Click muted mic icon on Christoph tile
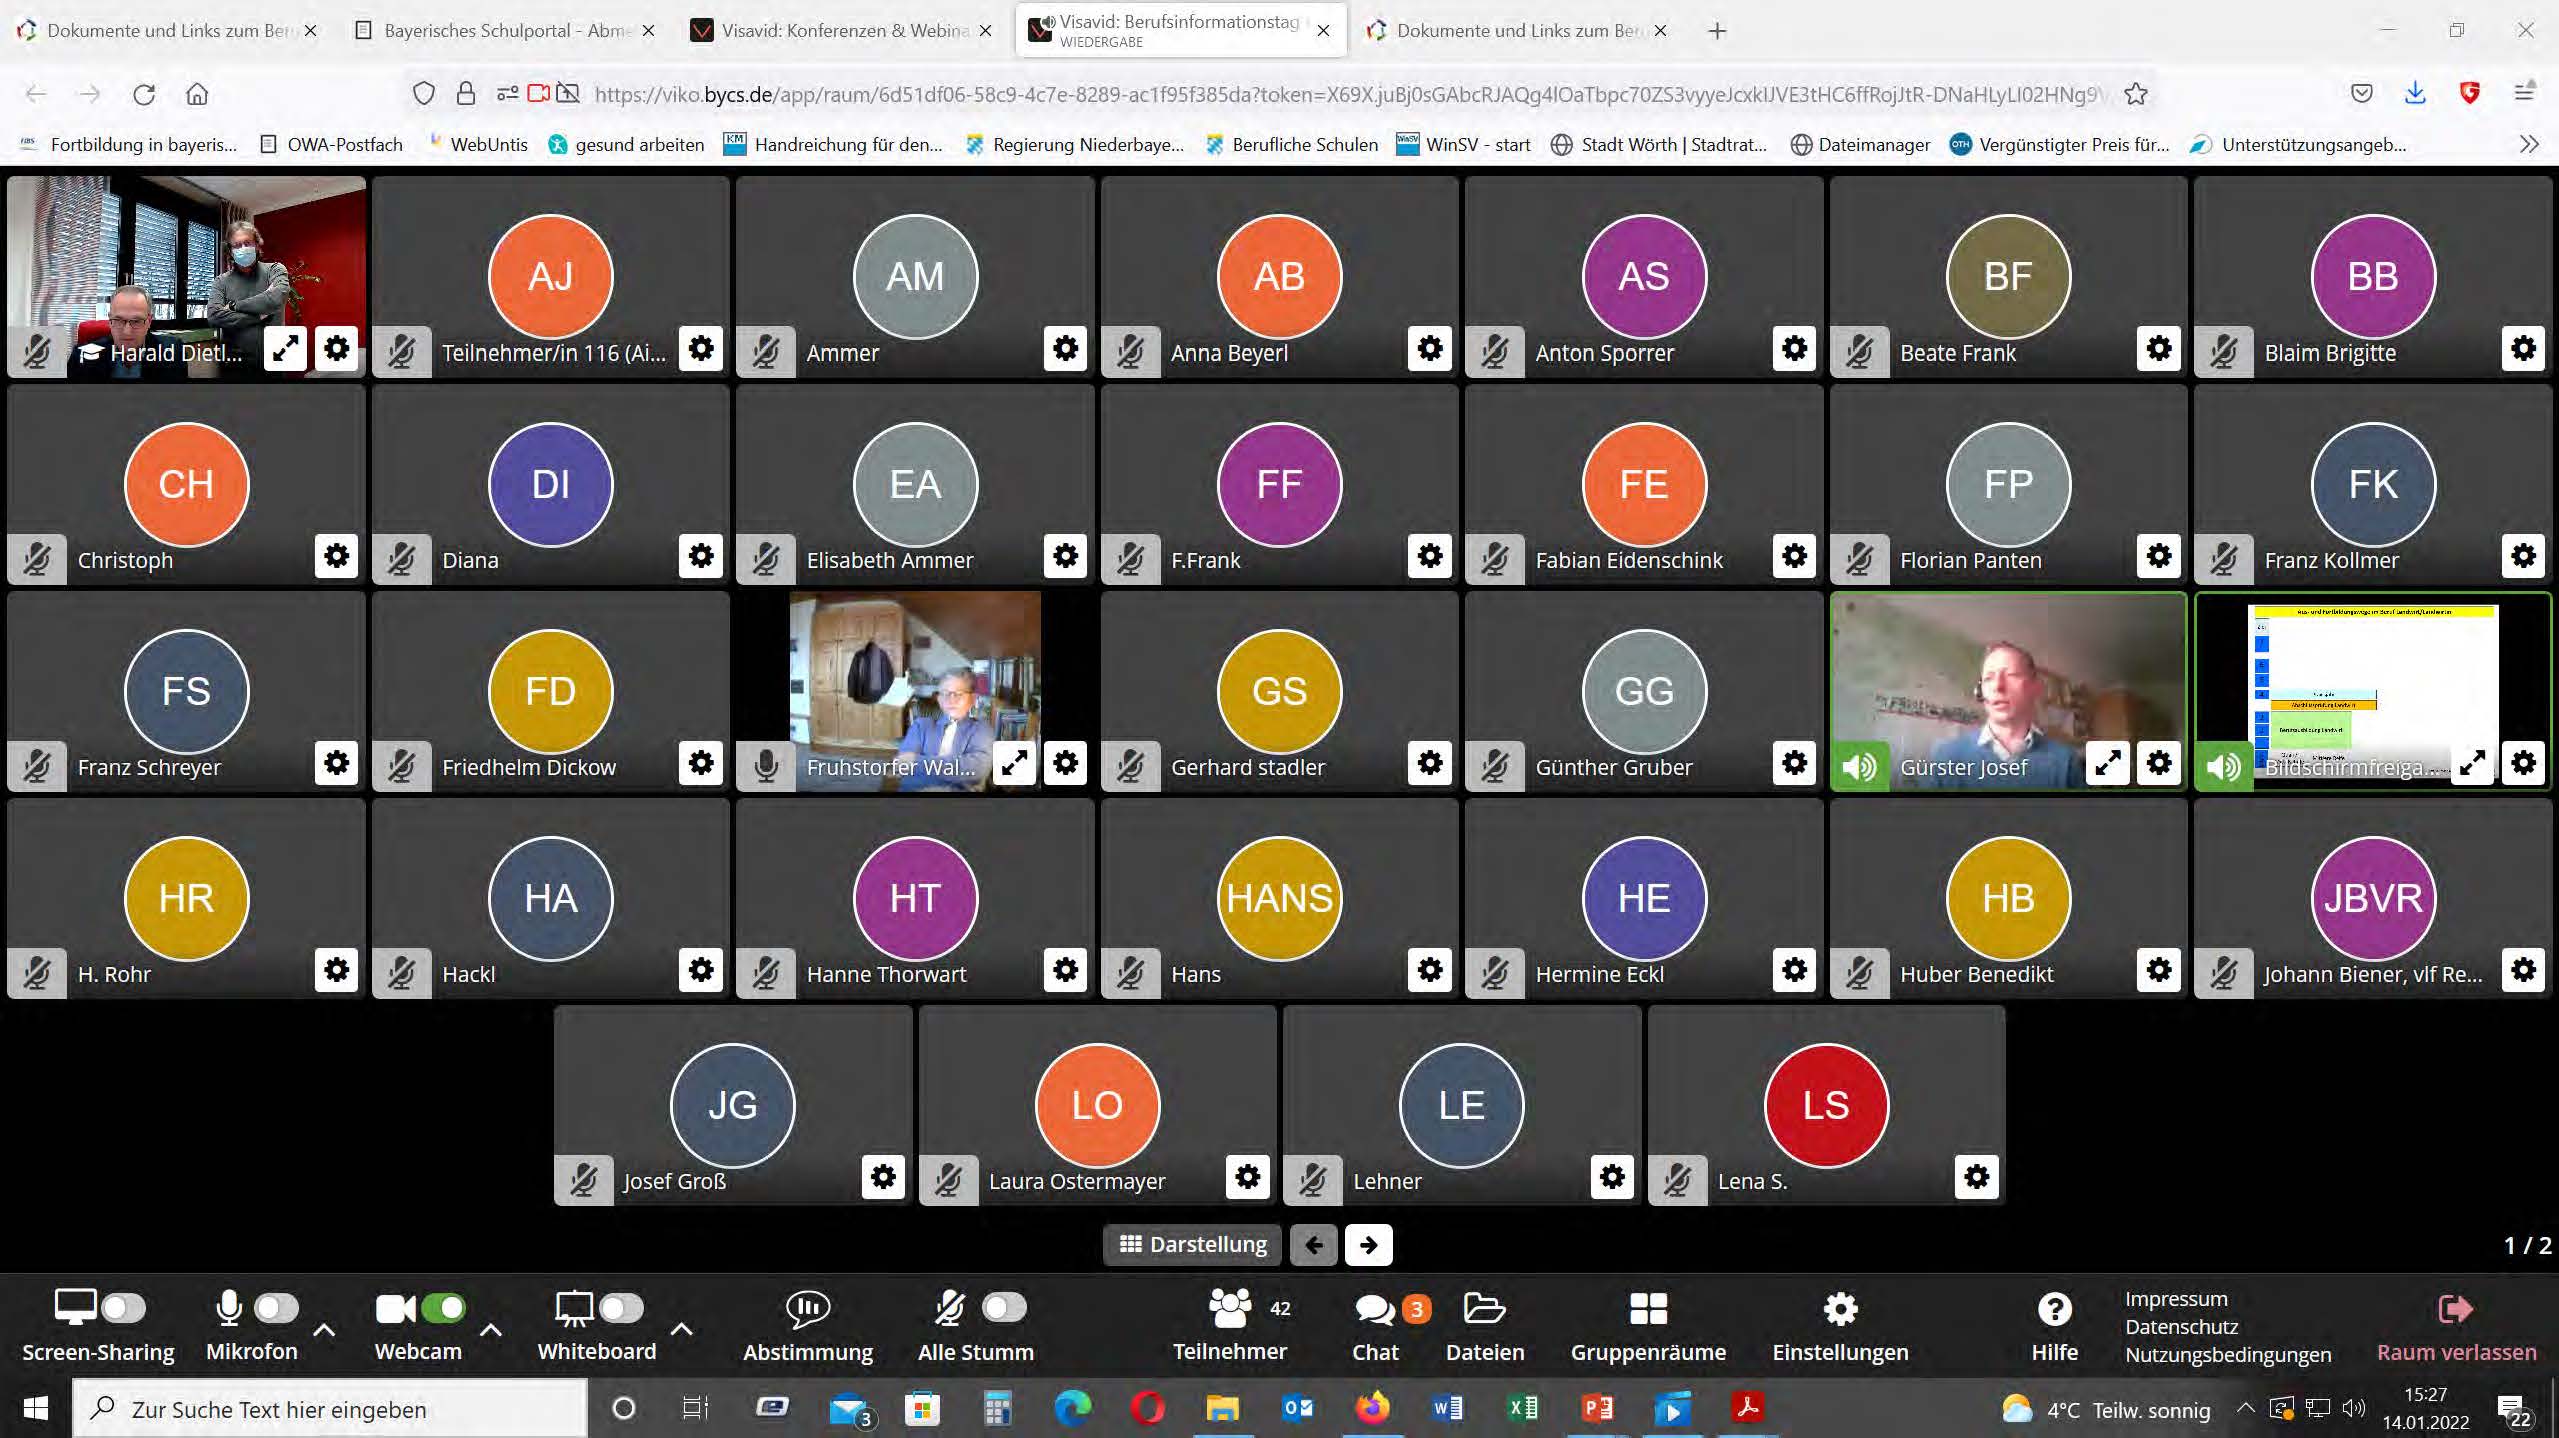 [x=37, y=558]
